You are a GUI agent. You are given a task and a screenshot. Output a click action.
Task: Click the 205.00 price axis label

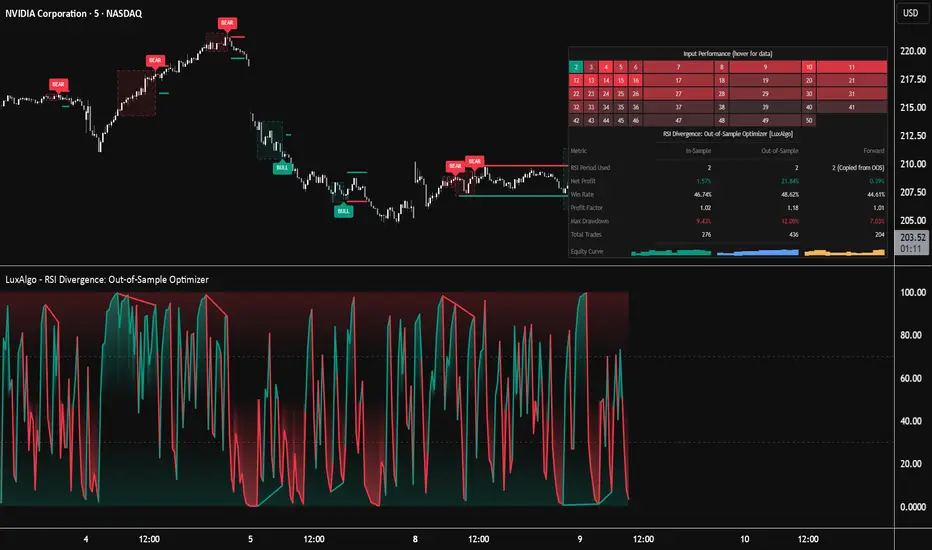pyautogui.click(x=913, y=221)
